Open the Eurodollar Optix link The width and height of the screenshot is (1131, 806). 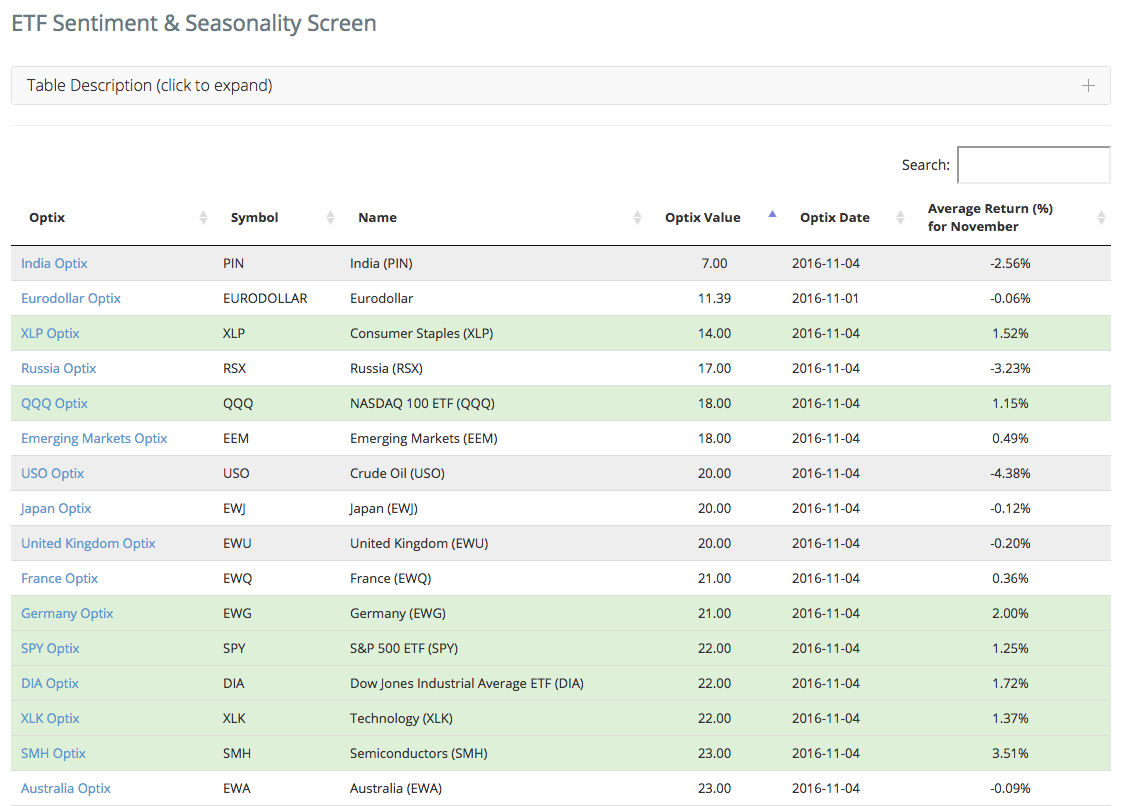(71, 298)
